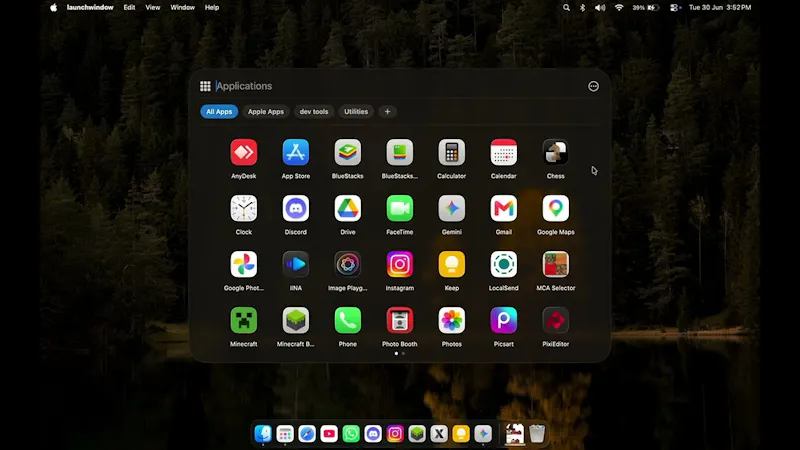
Task: Open the Phone app
Action: click(347, 320)
